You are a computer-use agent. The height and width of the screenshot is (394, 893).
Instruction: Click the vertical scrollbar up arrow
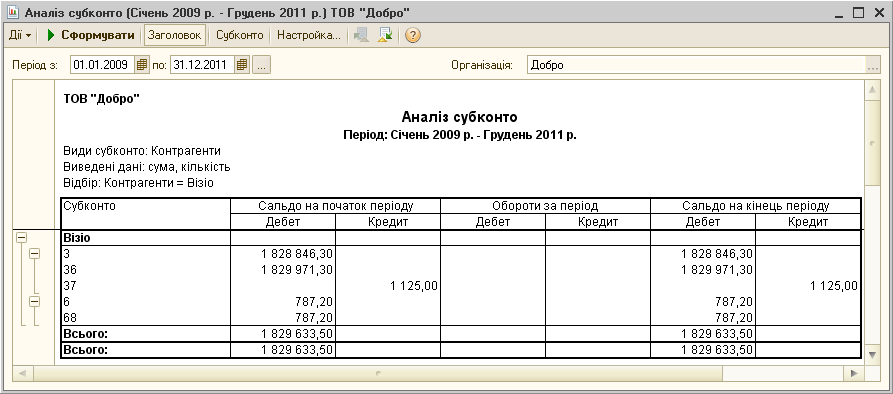point(872,90)
